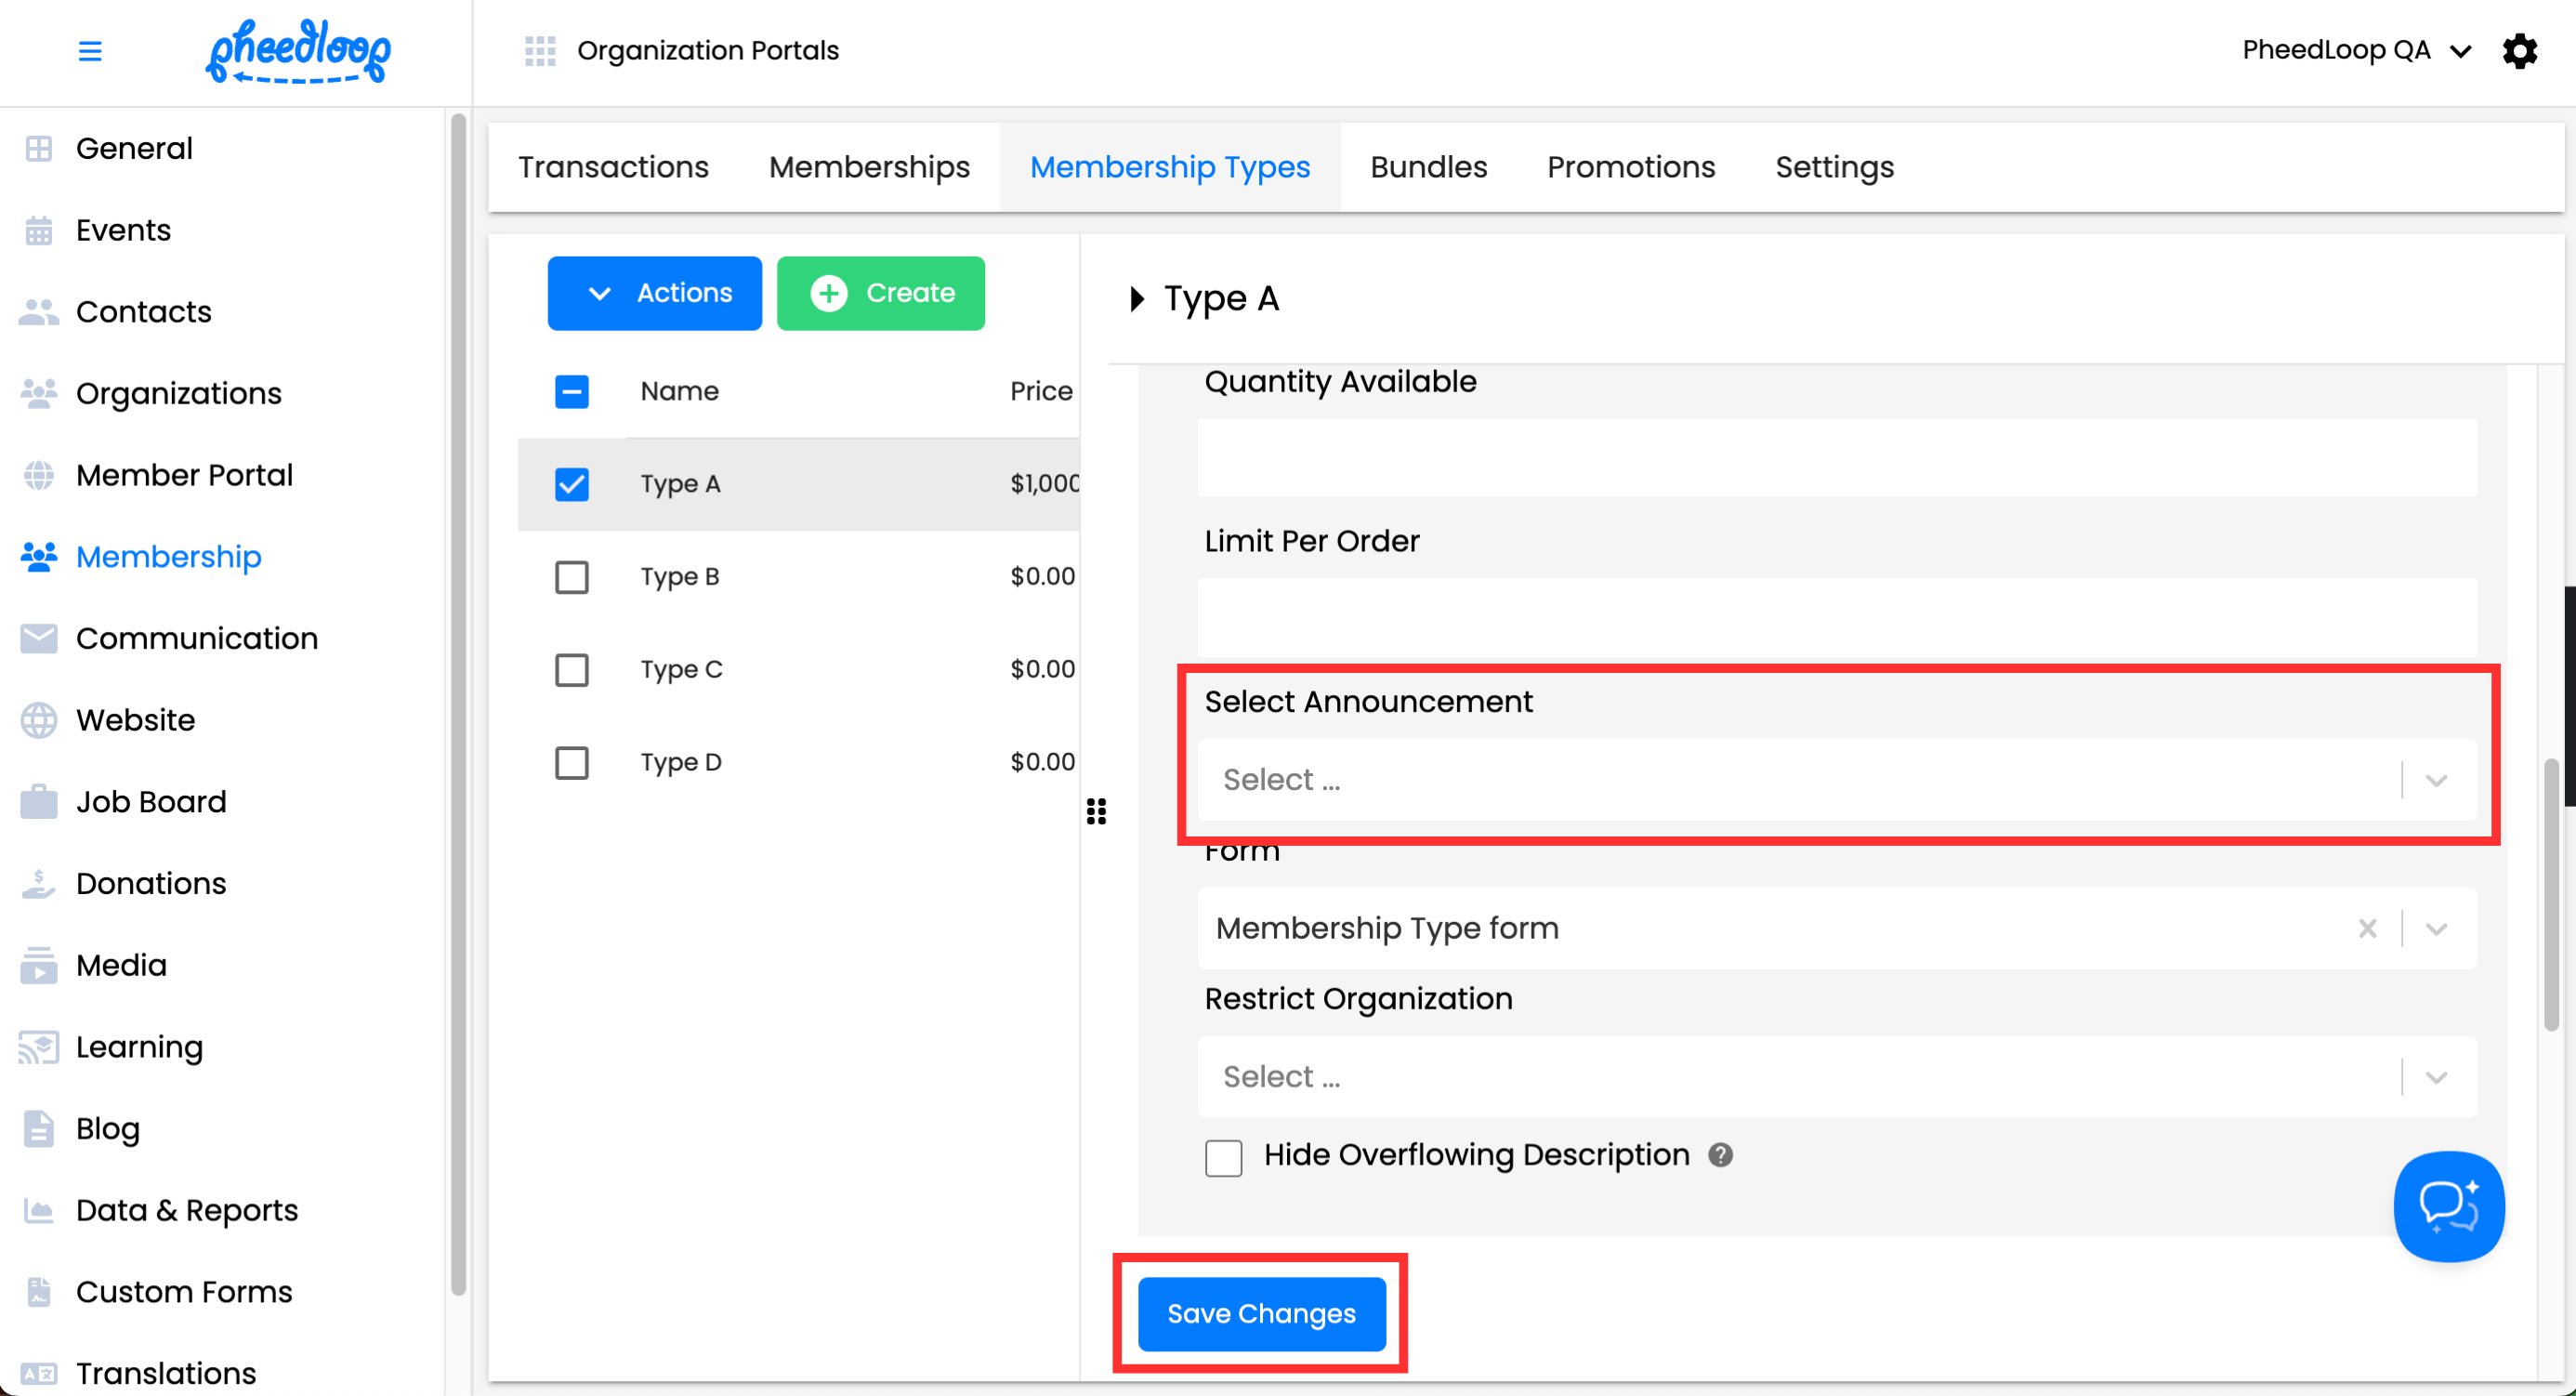
Task: Switch to the Bundles tab
Action: click(x=1428, y=167)
